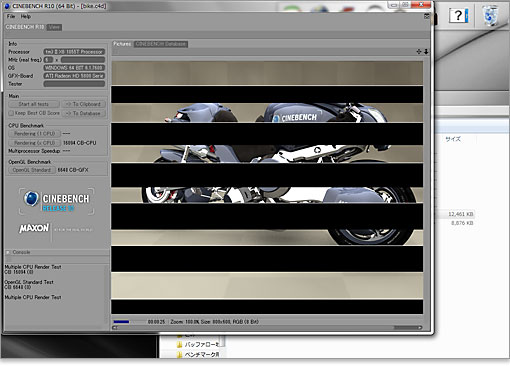Run the Rendering (1 CPU) test
Viewport: 510px width, 366px height.
pos(34,134)
